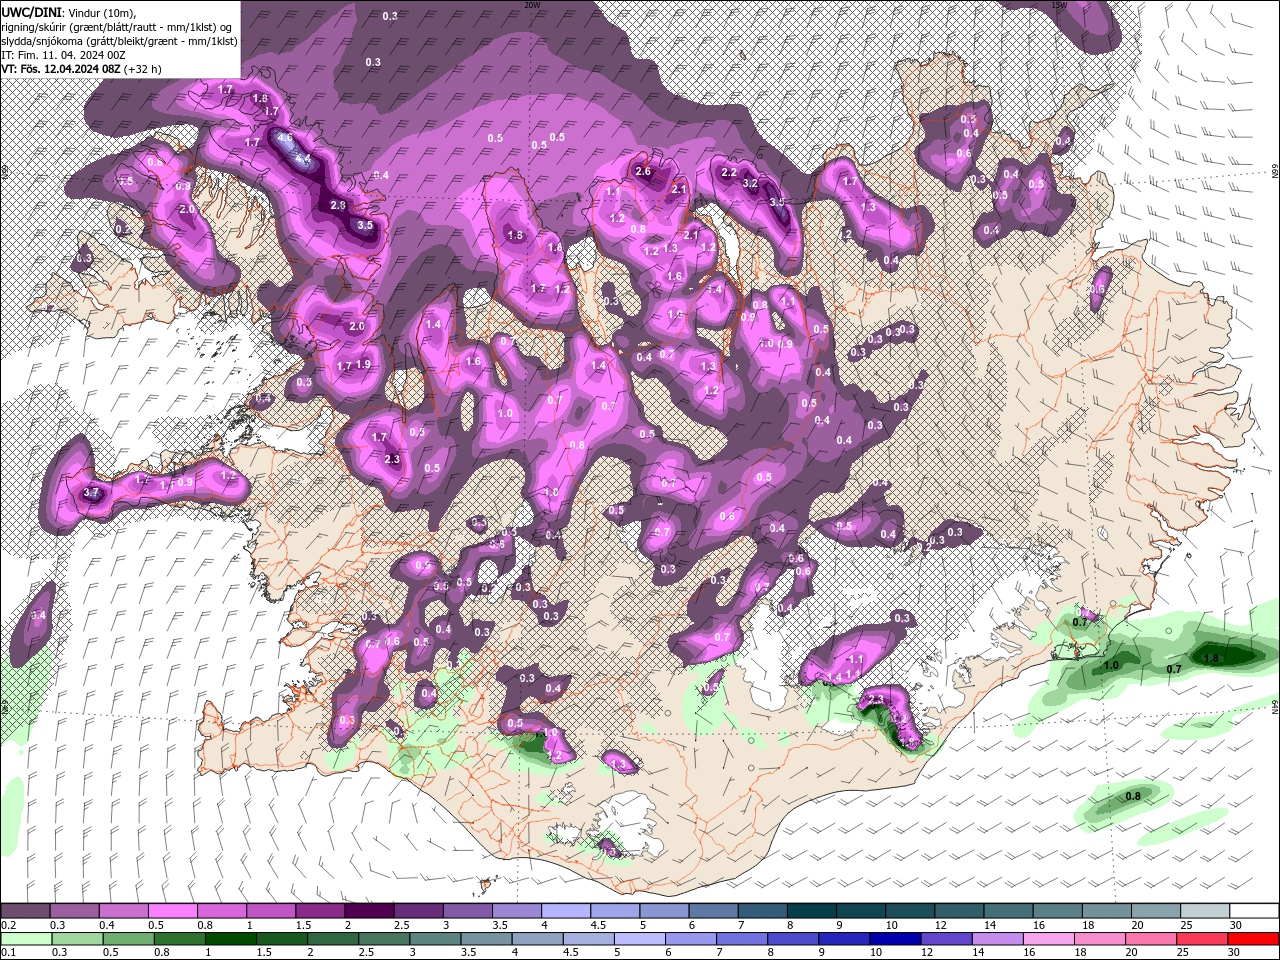Viewport: 1280px width, 960px height.
Task: Click the 3.7 value on the western peninsula
Action: click(91, 493)
